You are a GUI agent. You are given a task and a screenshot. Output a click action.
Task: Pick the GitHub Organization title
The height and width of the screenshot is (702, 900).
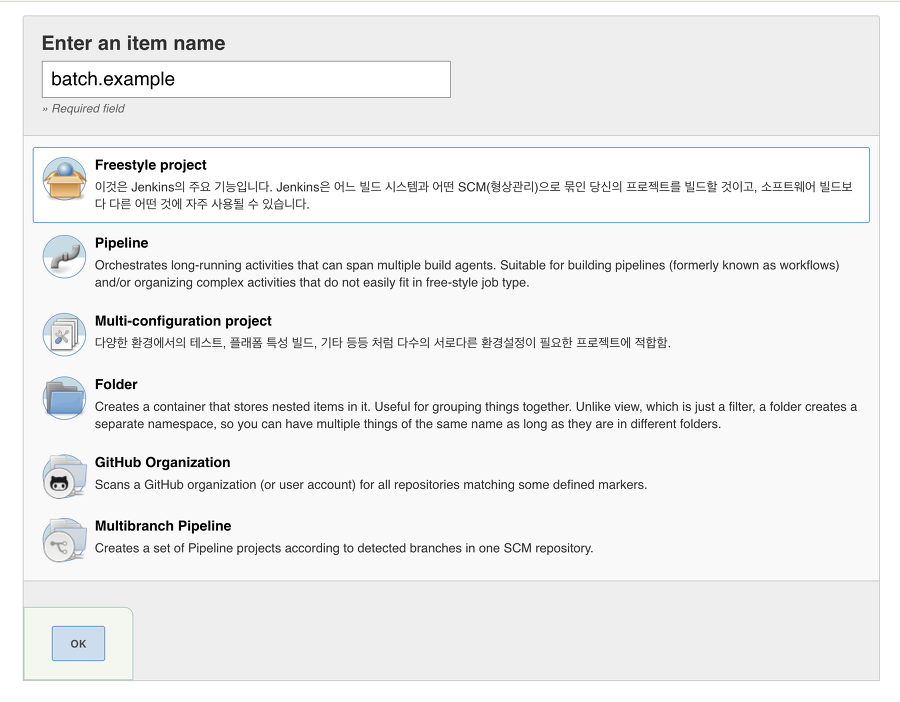coord(162,463)
